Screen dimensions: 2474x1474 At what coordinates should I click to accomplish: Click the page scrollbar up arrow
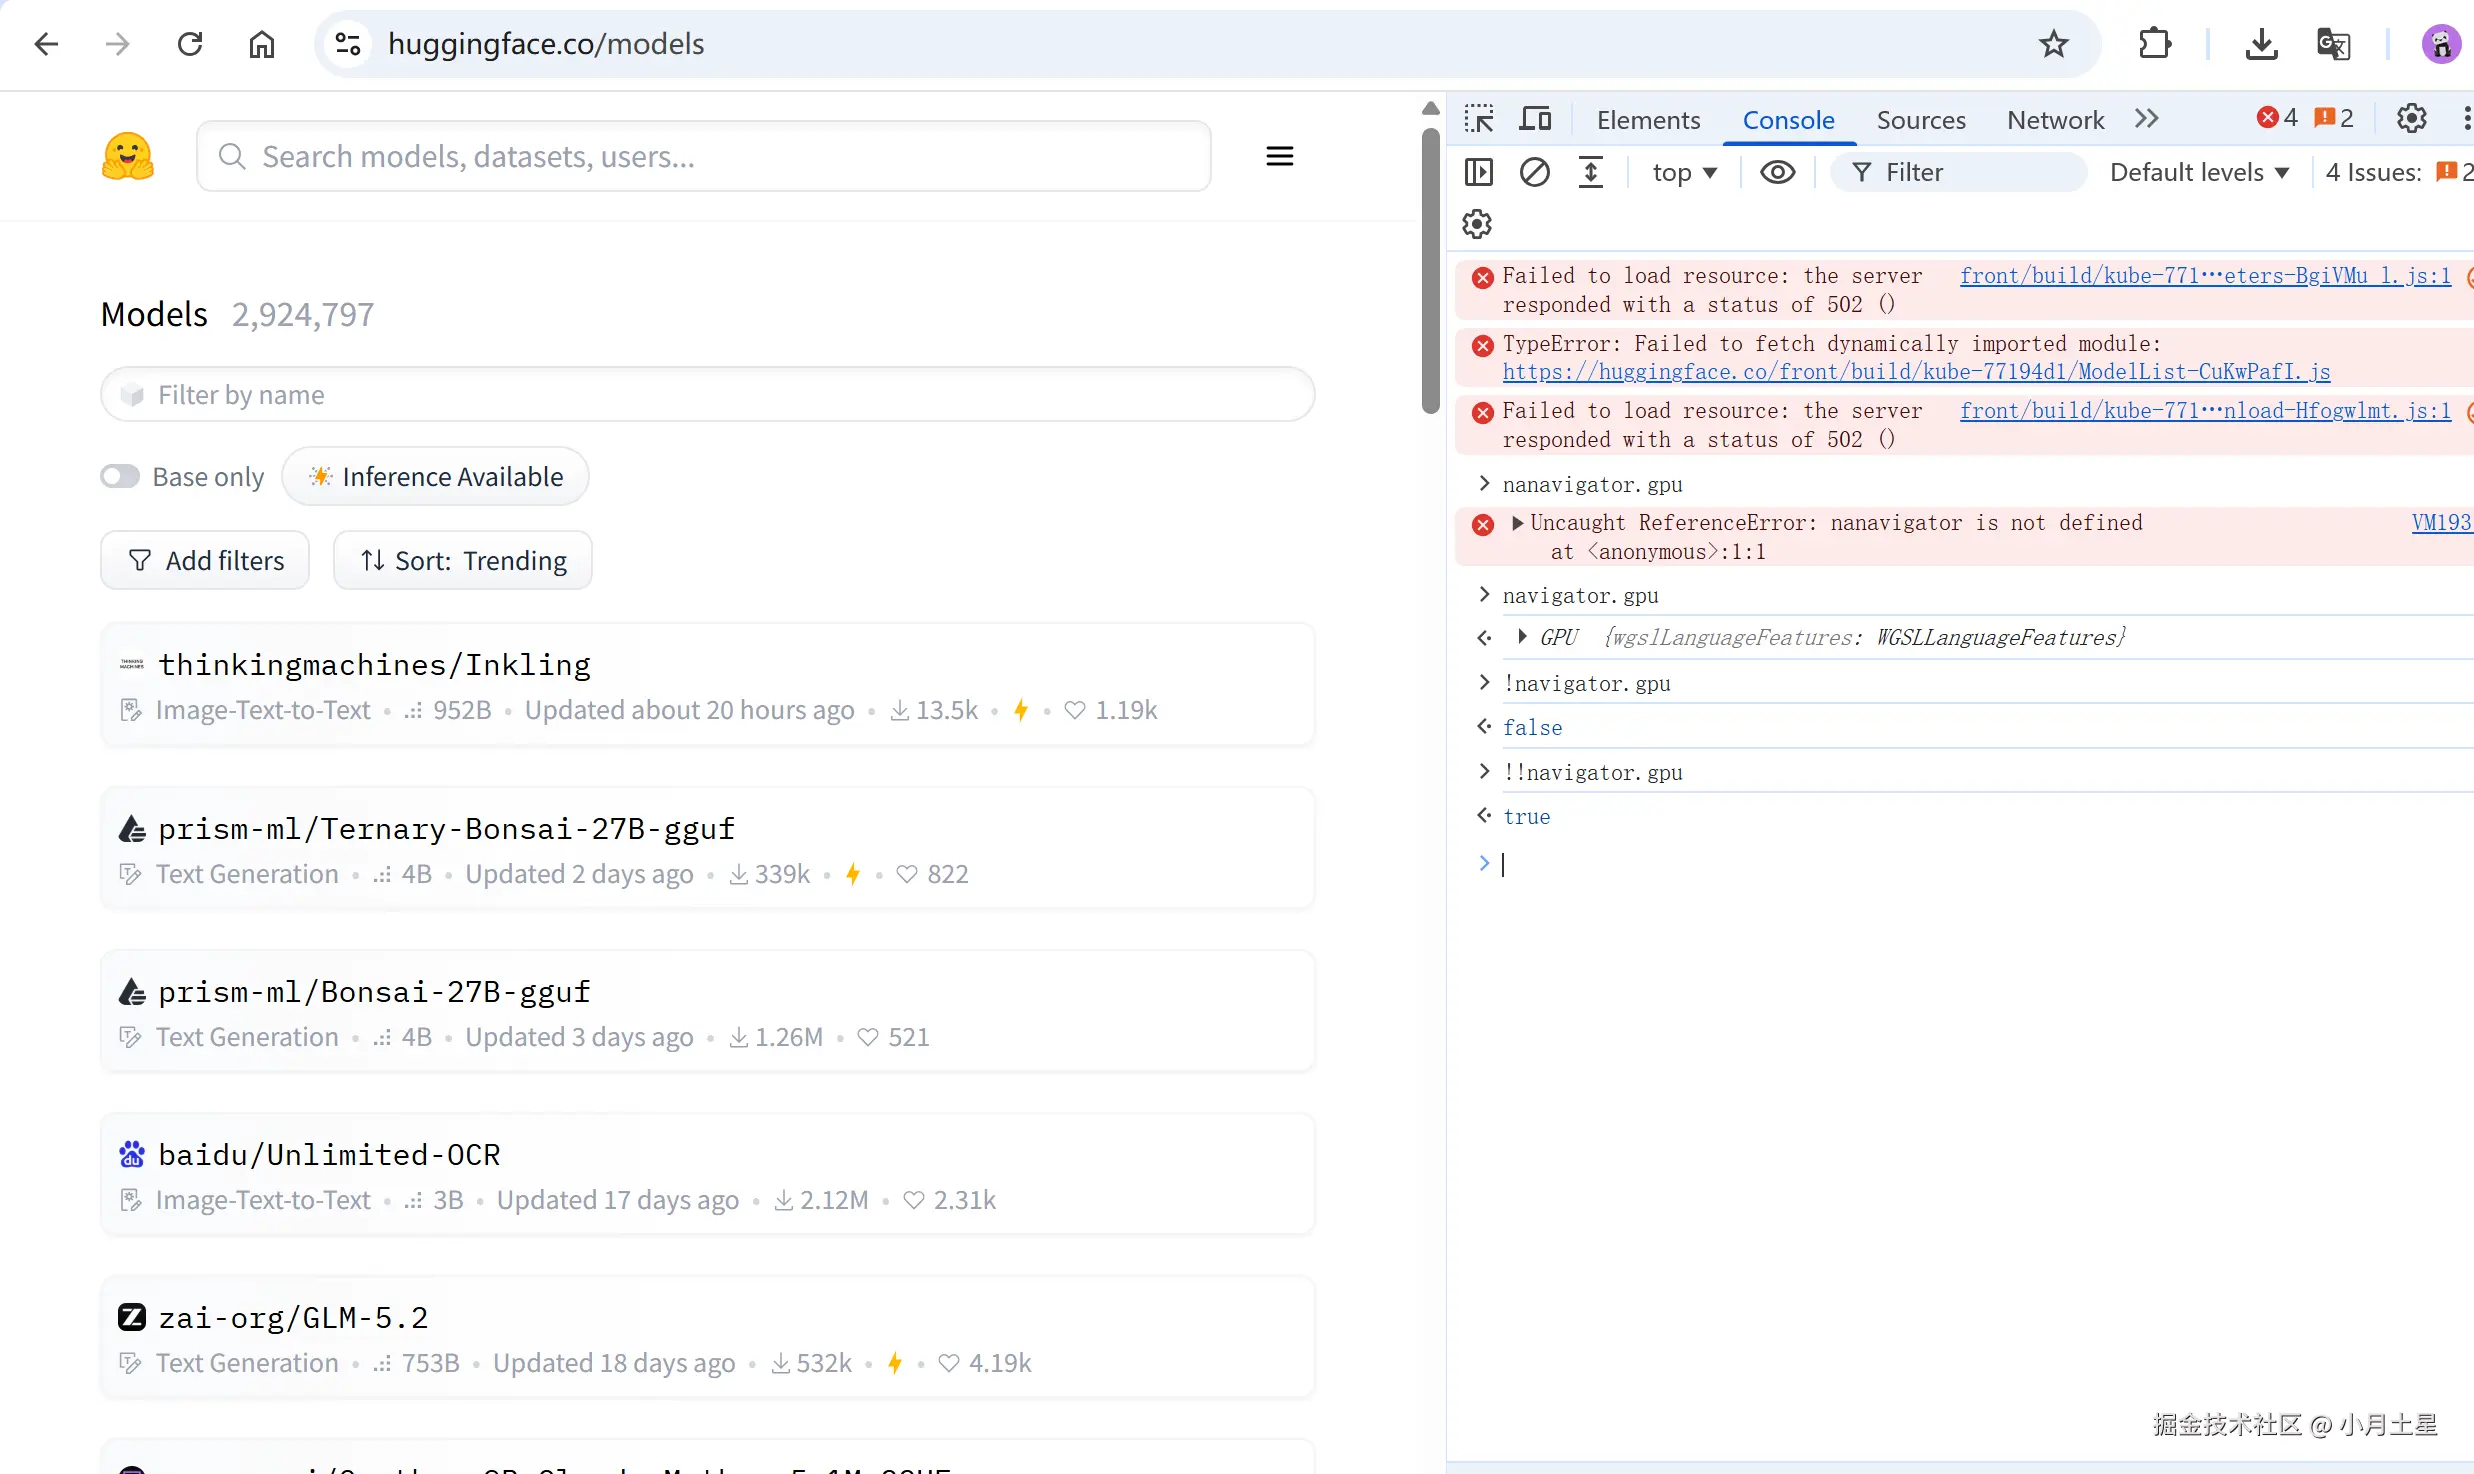pos(1431,108)
